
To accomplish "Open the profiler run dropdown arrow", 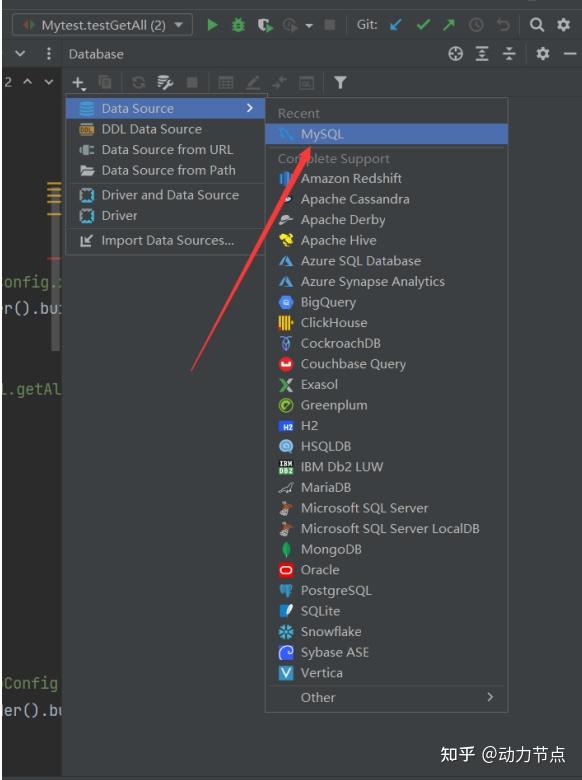I will coord(309,25).
